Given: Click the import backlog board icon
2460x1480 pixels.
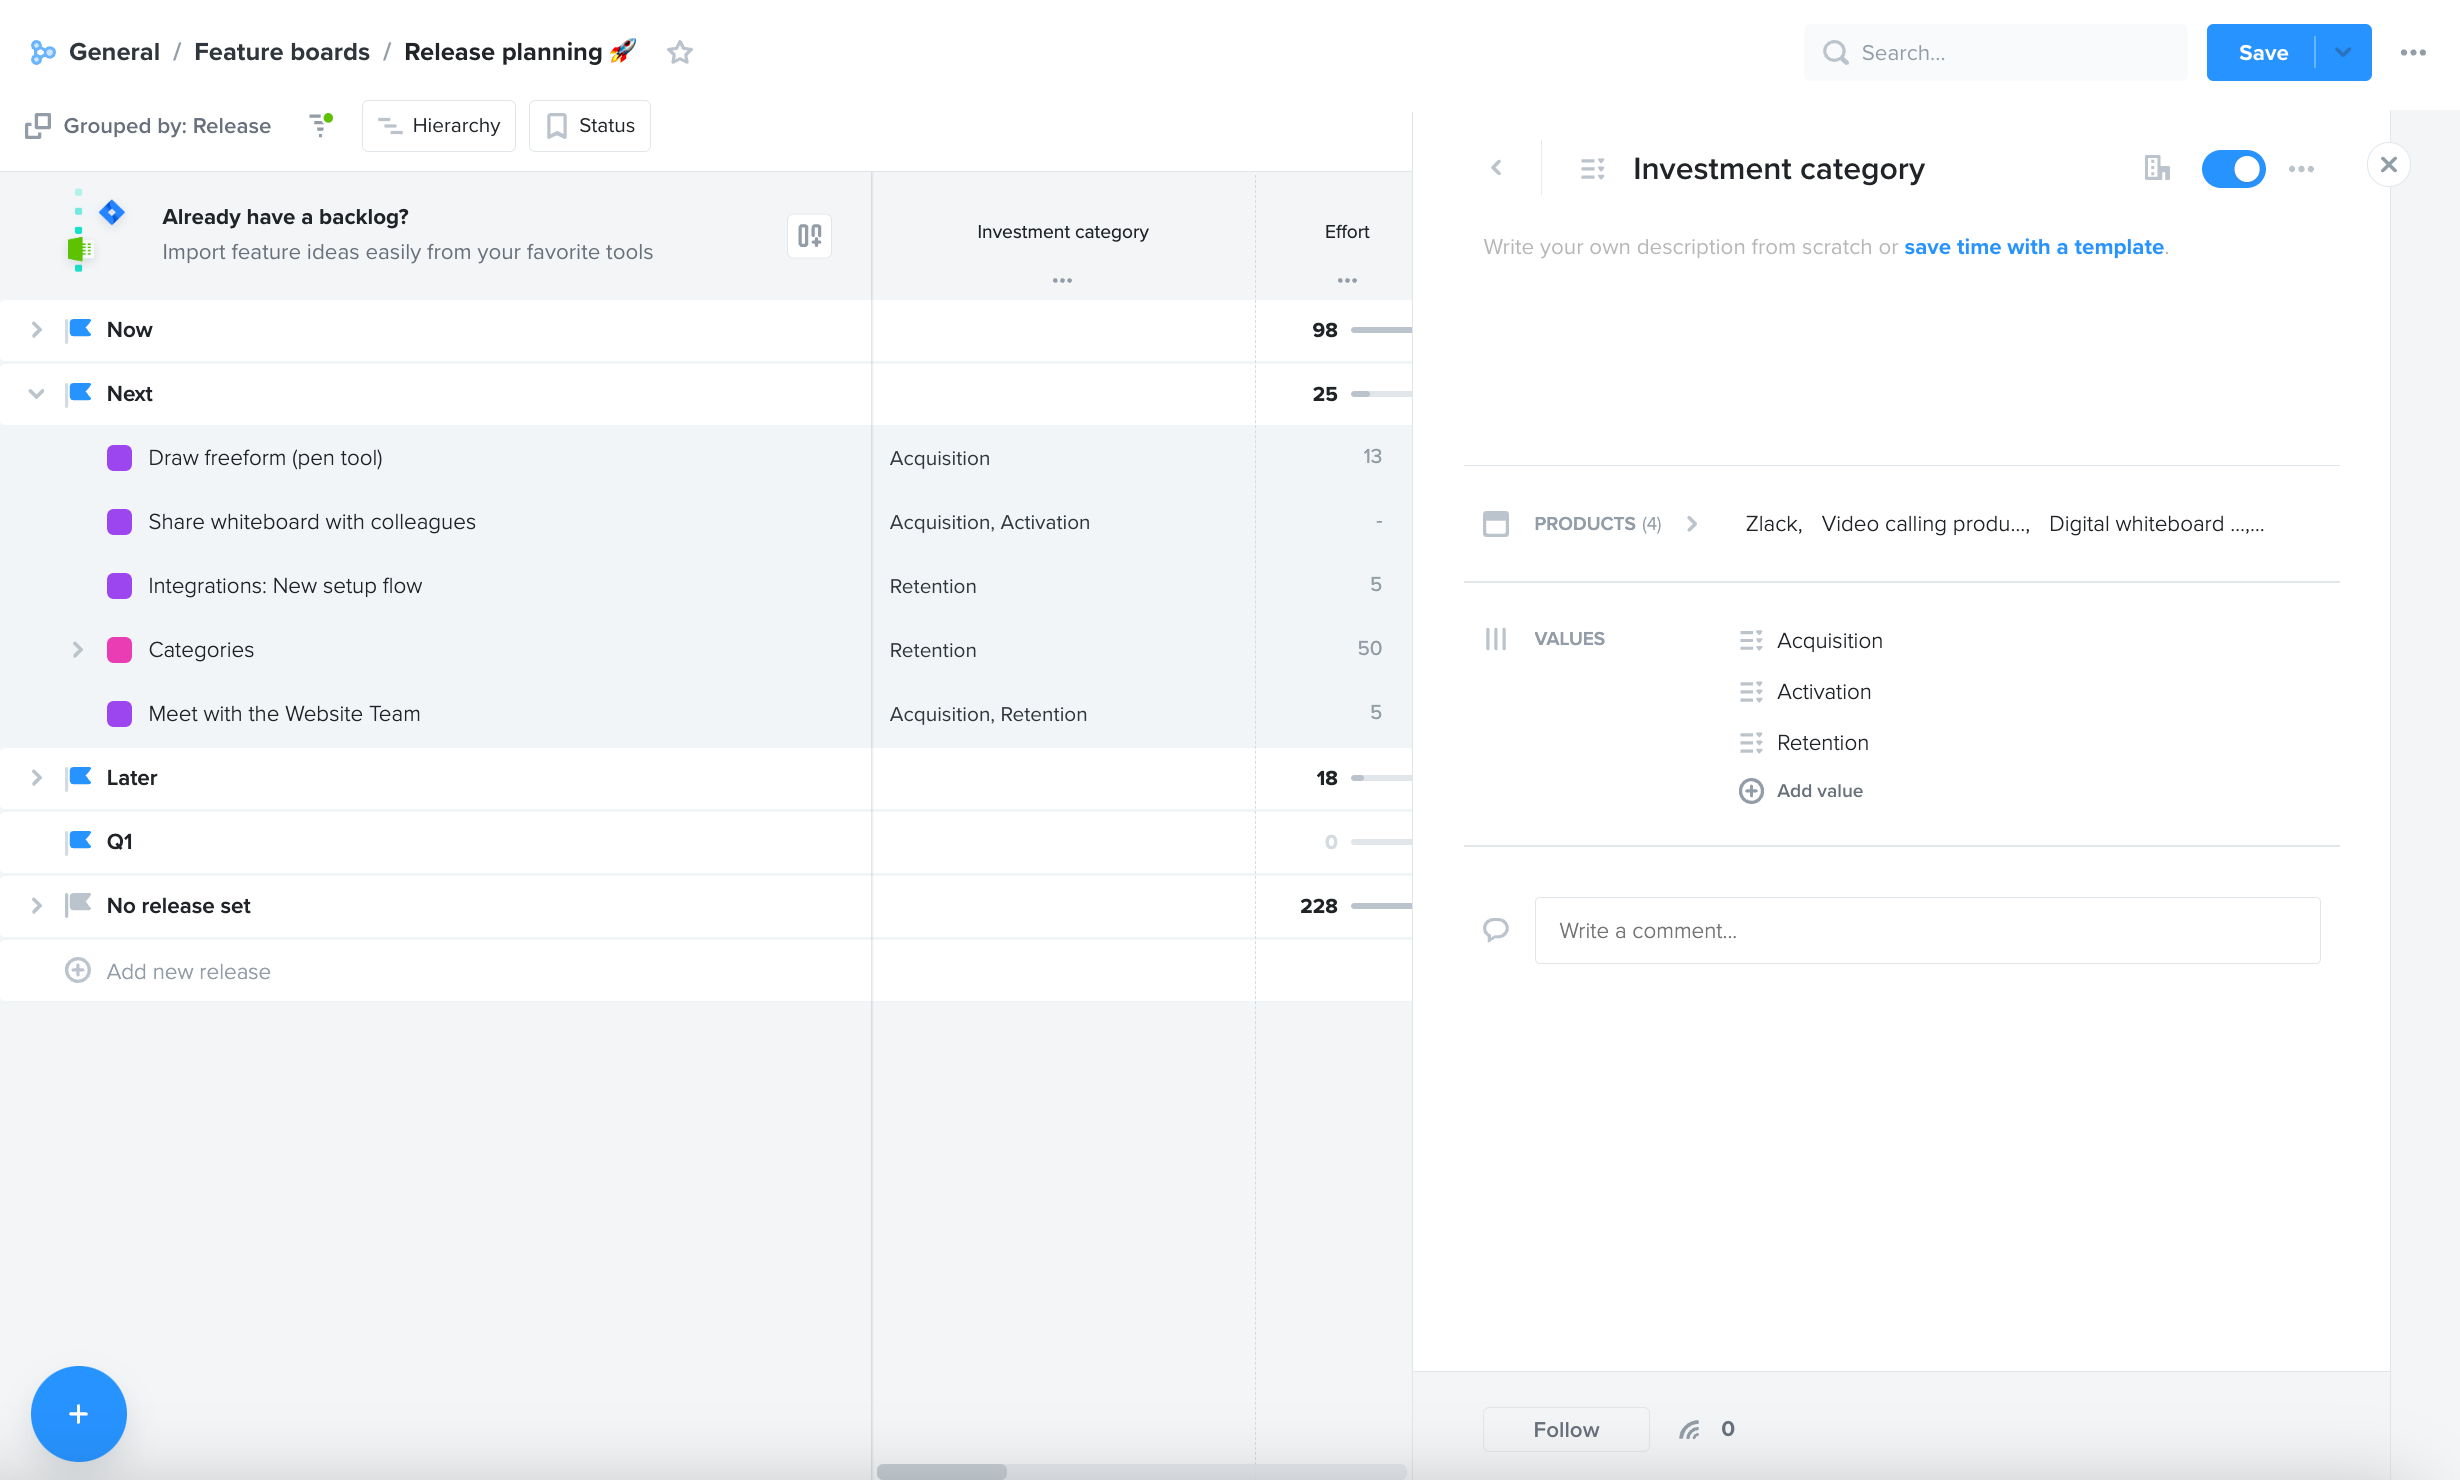Looking at the screenshot, I should (809, 236).
